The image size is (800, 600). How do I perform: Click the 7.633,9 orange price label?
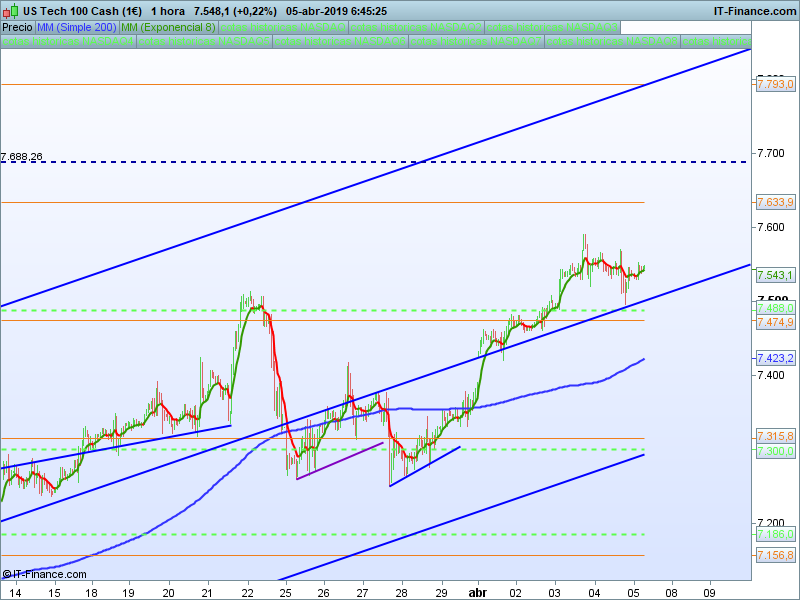point(775,203)
